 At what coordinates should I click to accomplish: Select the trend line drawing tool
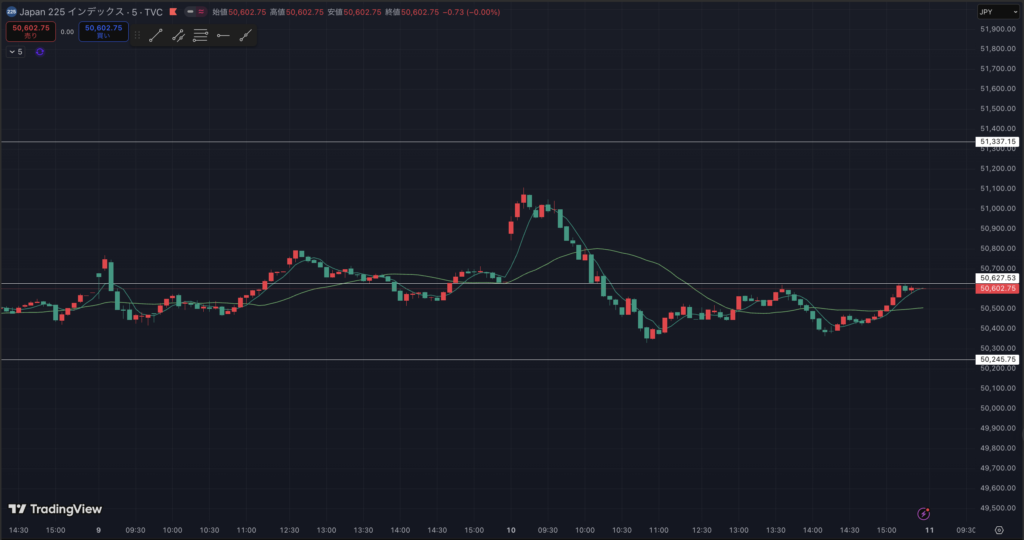[156, 35]
